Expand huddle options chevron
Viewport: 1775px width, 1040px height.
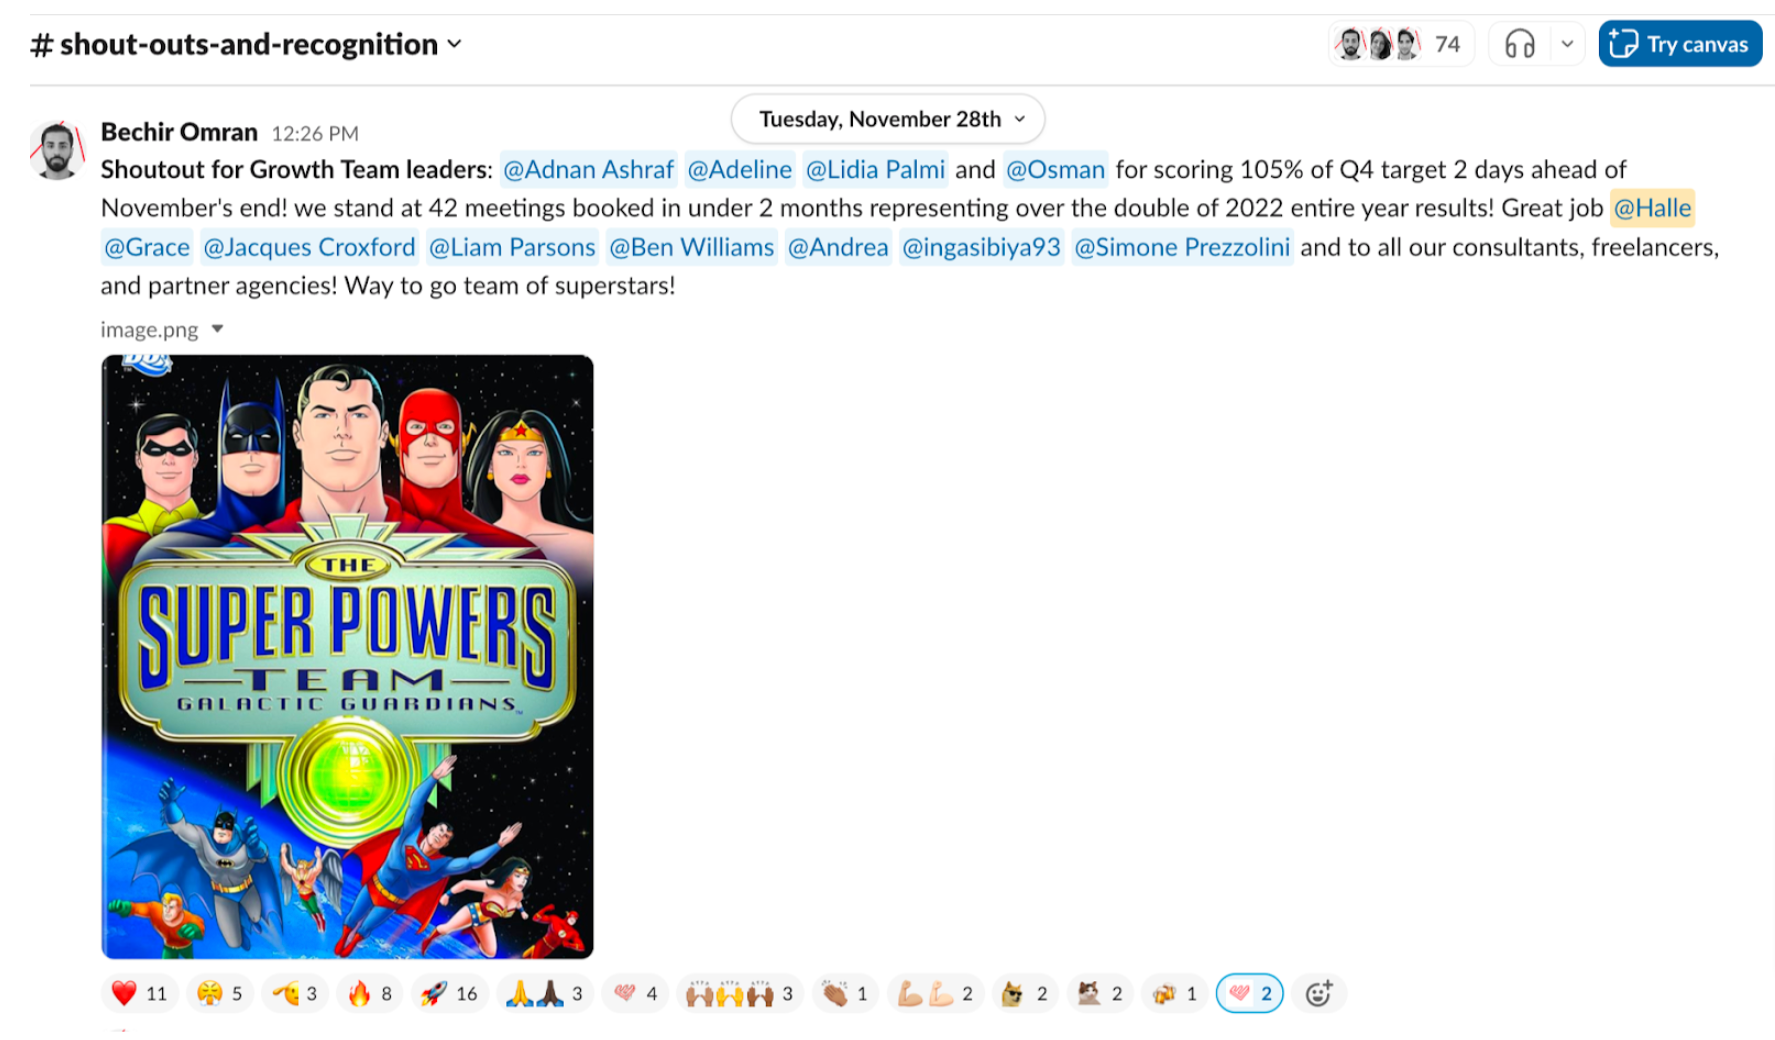(x=1567, y=44)
